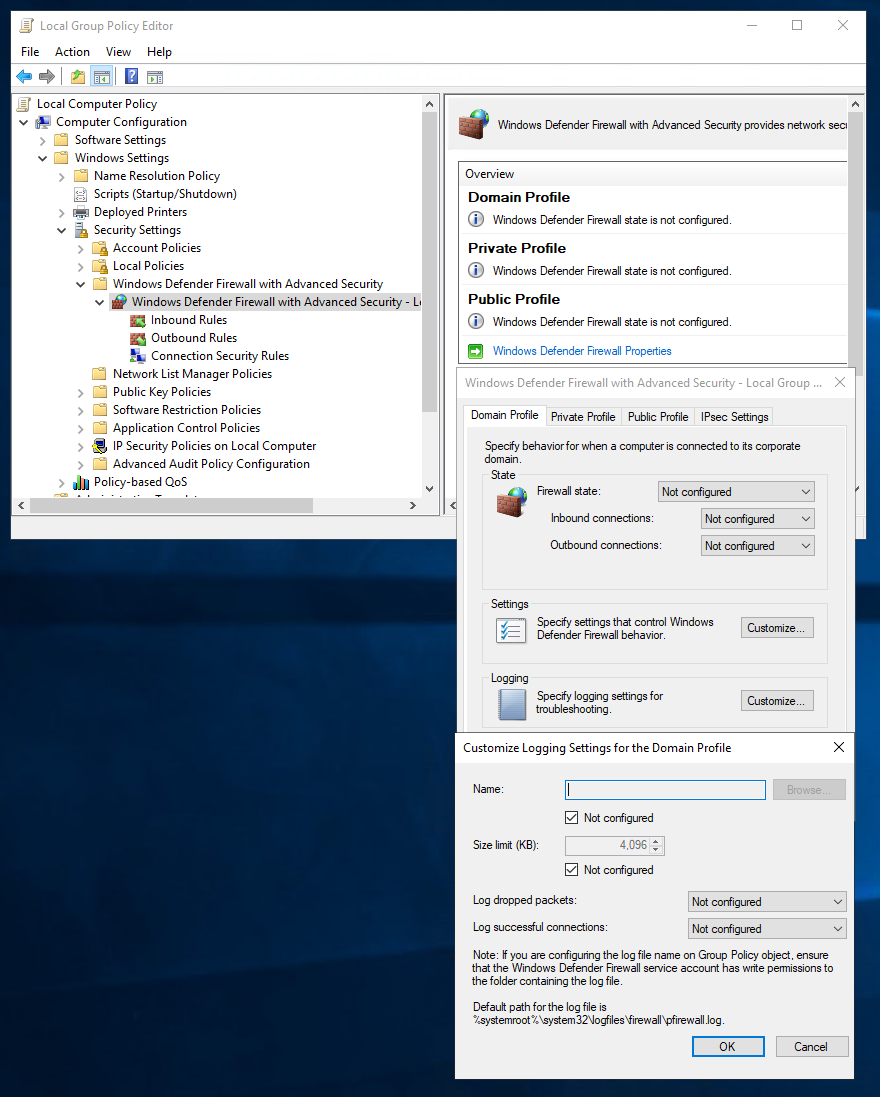Click the Size limit increment arrow
Viewport: 880px width, 1097px height.
pyautogui.click(x=655, y=842)
